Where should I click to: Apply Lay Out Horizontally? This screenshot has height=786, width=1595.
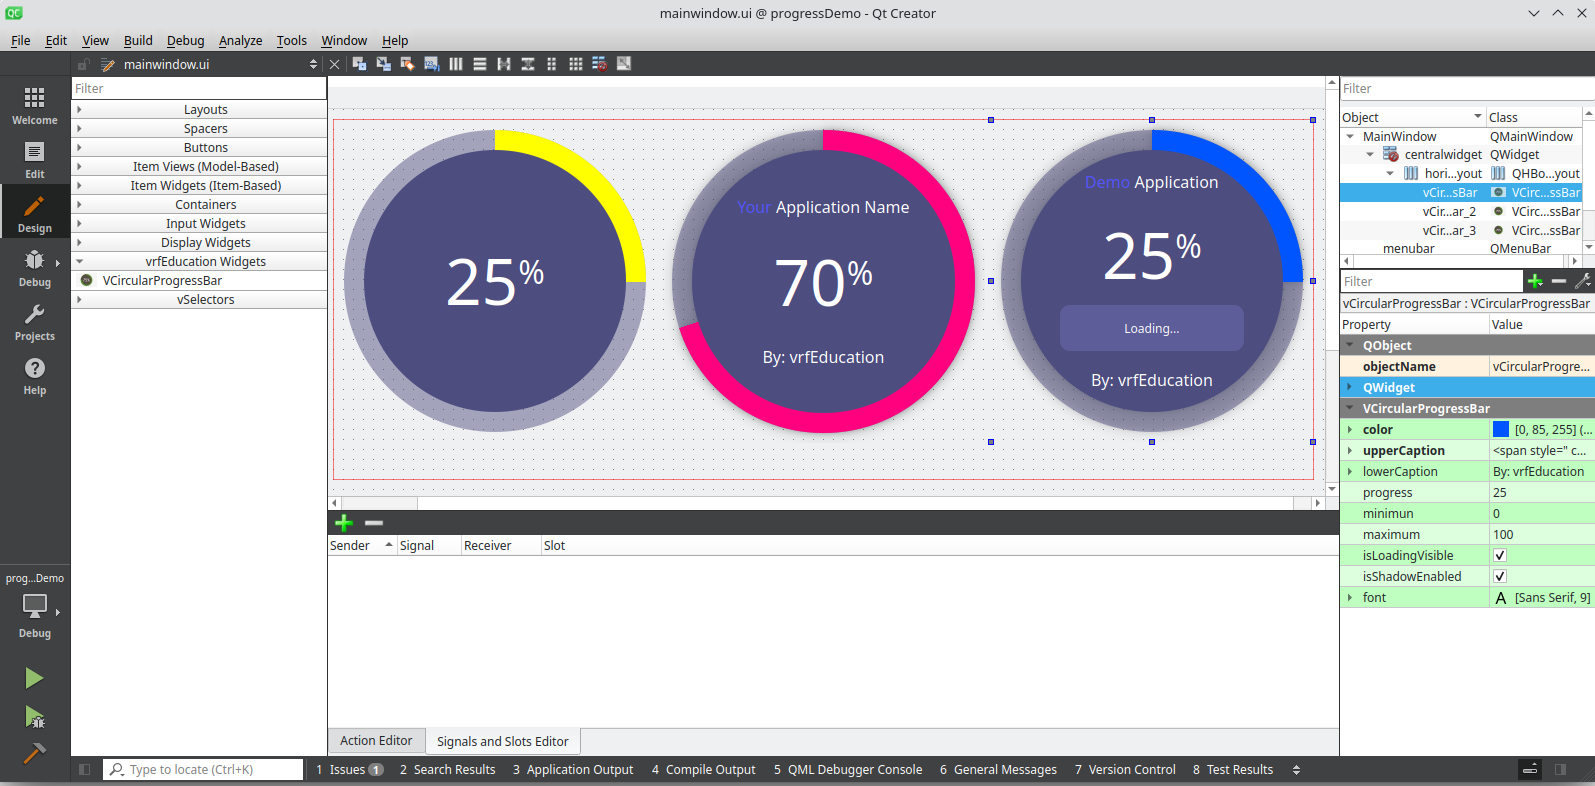[x=456, y=64]
